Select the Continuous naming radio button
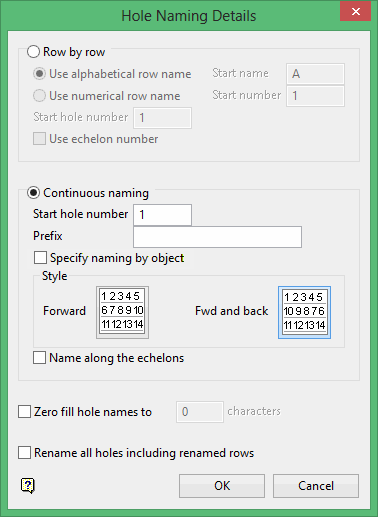Image resolution: width=378 pixels, height=517 pixels. pyautogui.click(x=34, y=193)
